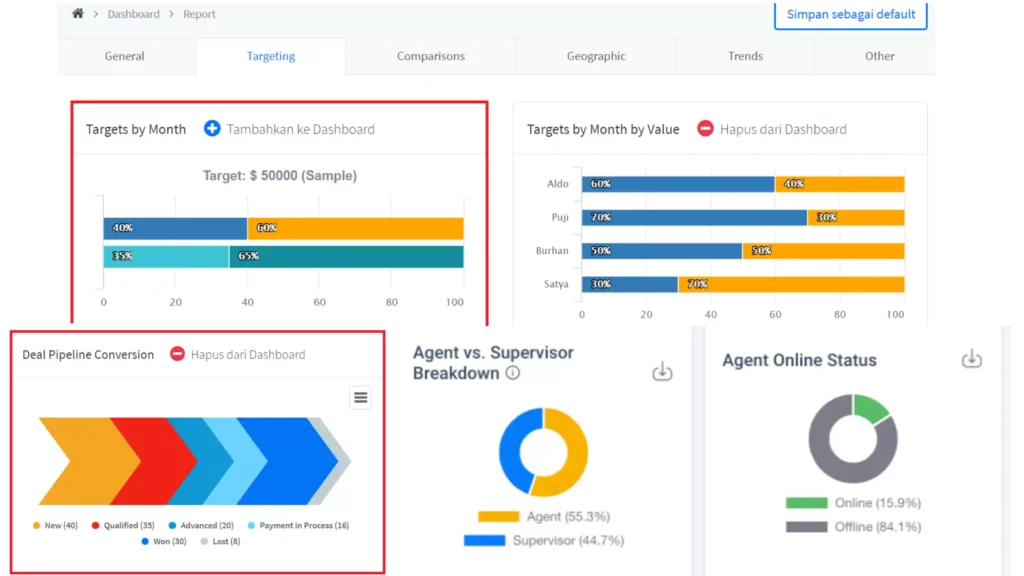Image resolution: width=1024 pixels, height=576 pixels.
Task: Switch to the Geographic tab
Action: point(596,56)
